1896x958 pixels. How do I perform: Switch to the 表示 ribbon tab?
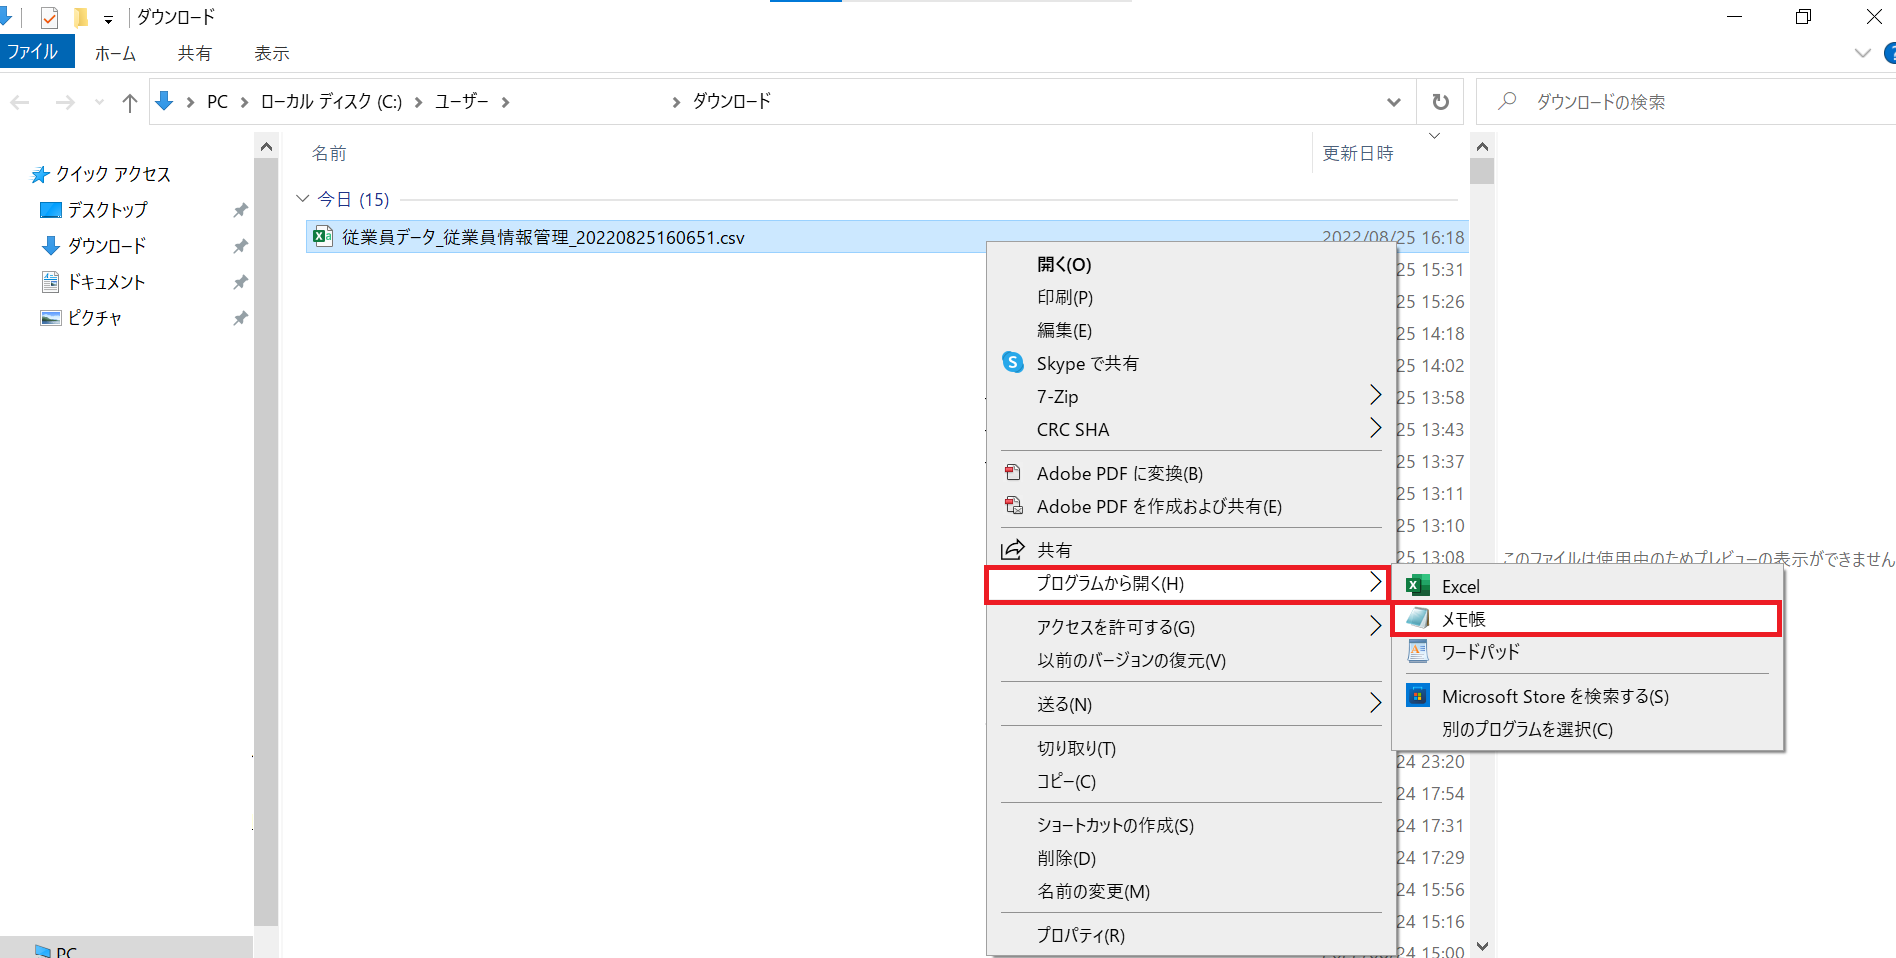[271, 53]
